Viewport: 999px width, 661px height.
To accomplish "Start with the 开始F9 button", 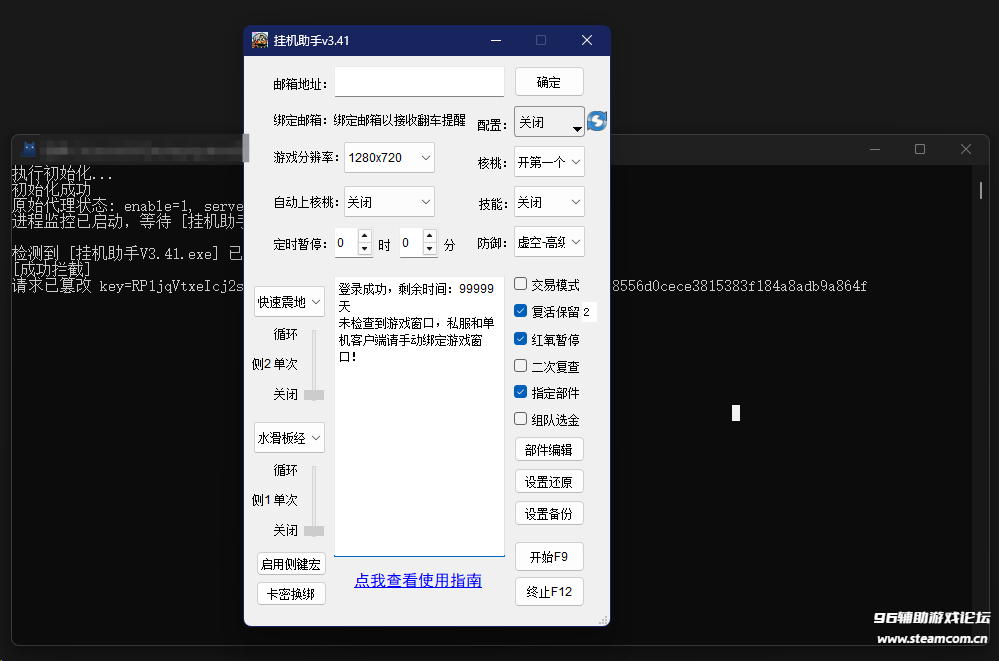I will 549,557.
